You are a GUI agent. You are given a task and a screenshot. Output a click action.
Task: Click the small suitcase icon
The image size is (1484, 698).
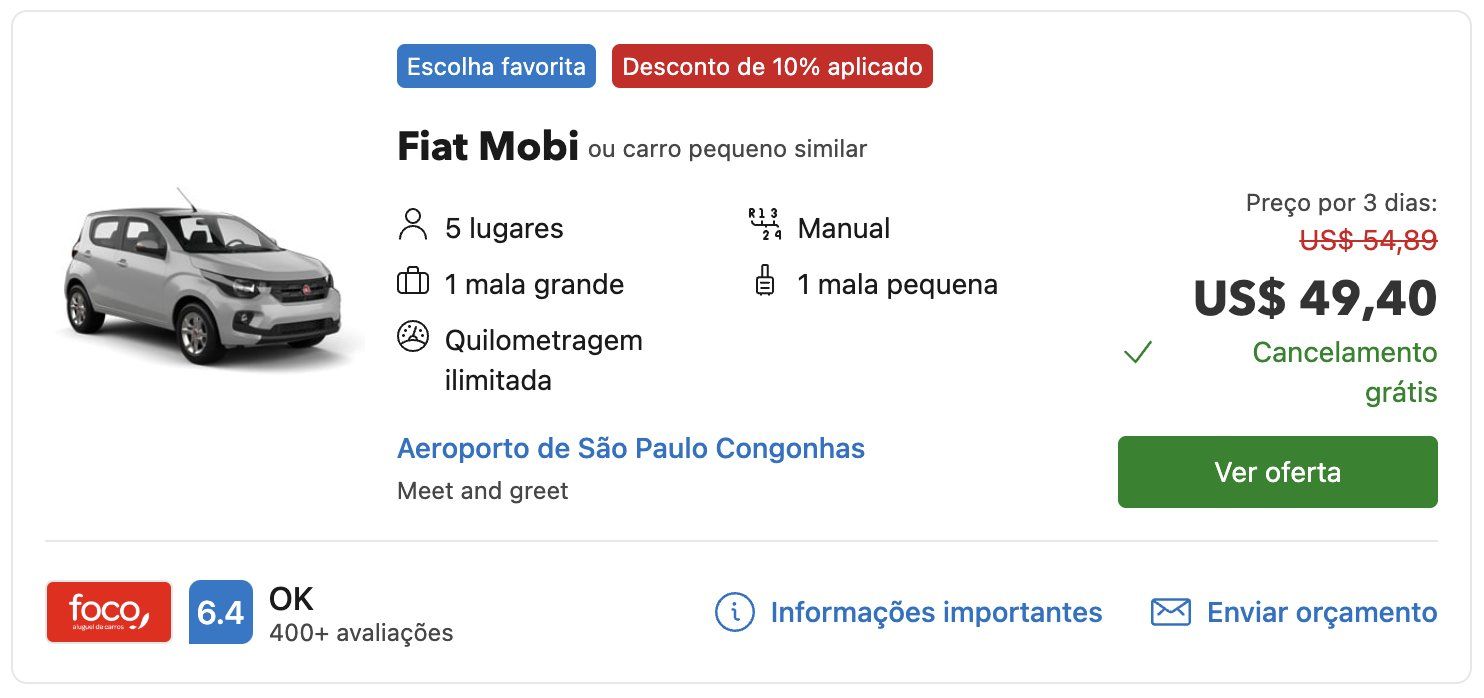pos(765,282)
